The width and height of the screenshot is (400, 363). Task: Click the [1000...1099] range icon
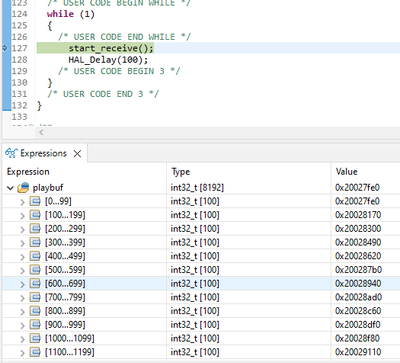35,338
